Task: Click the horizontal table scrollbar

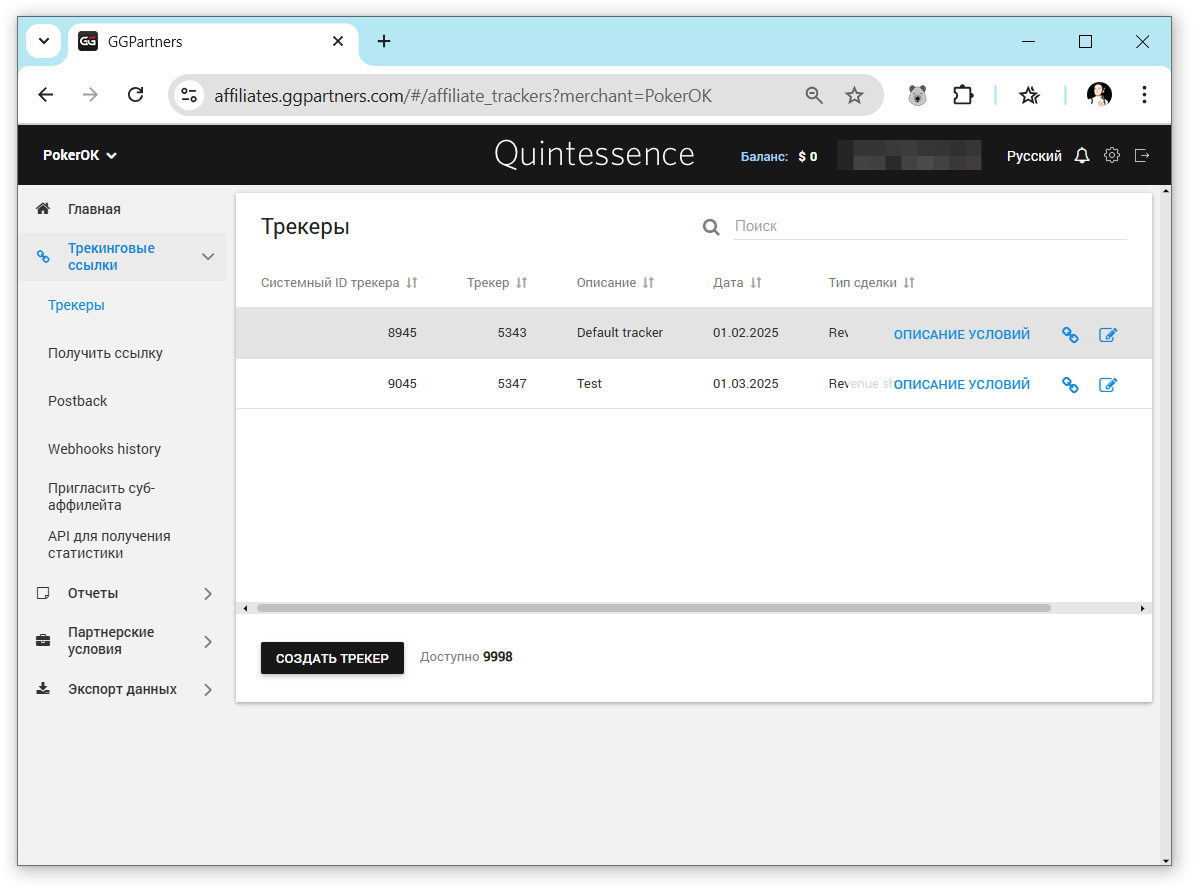Action: [x=654, y=608]
